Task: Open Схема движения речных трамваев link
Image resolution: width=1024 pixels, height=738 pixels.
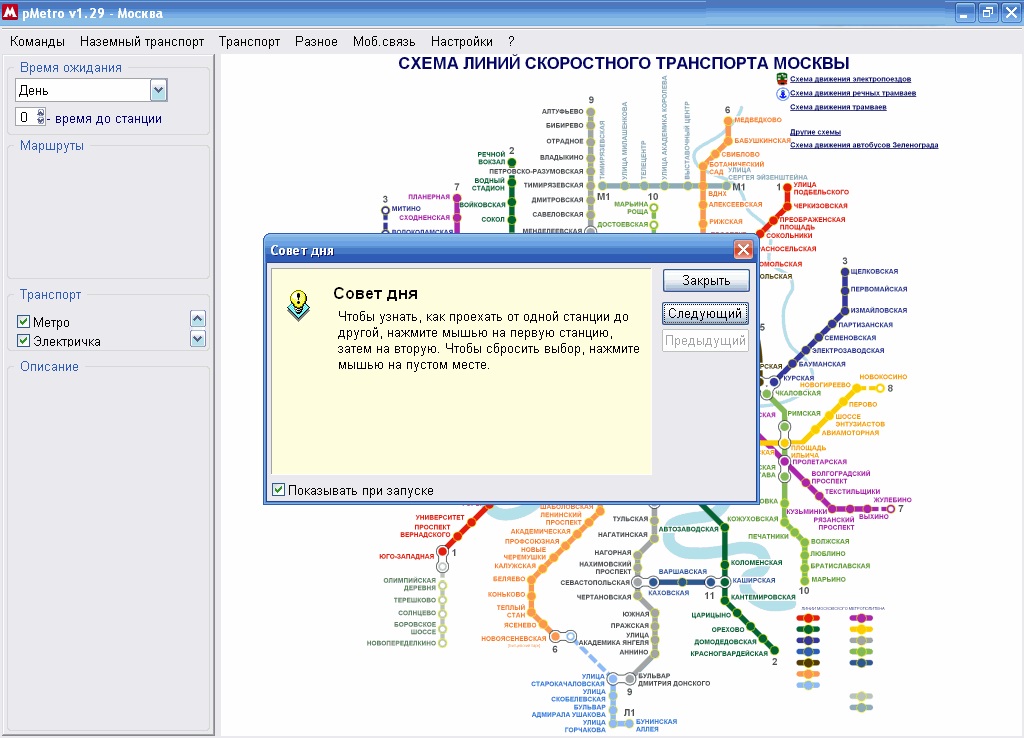Action: [853, 93]
